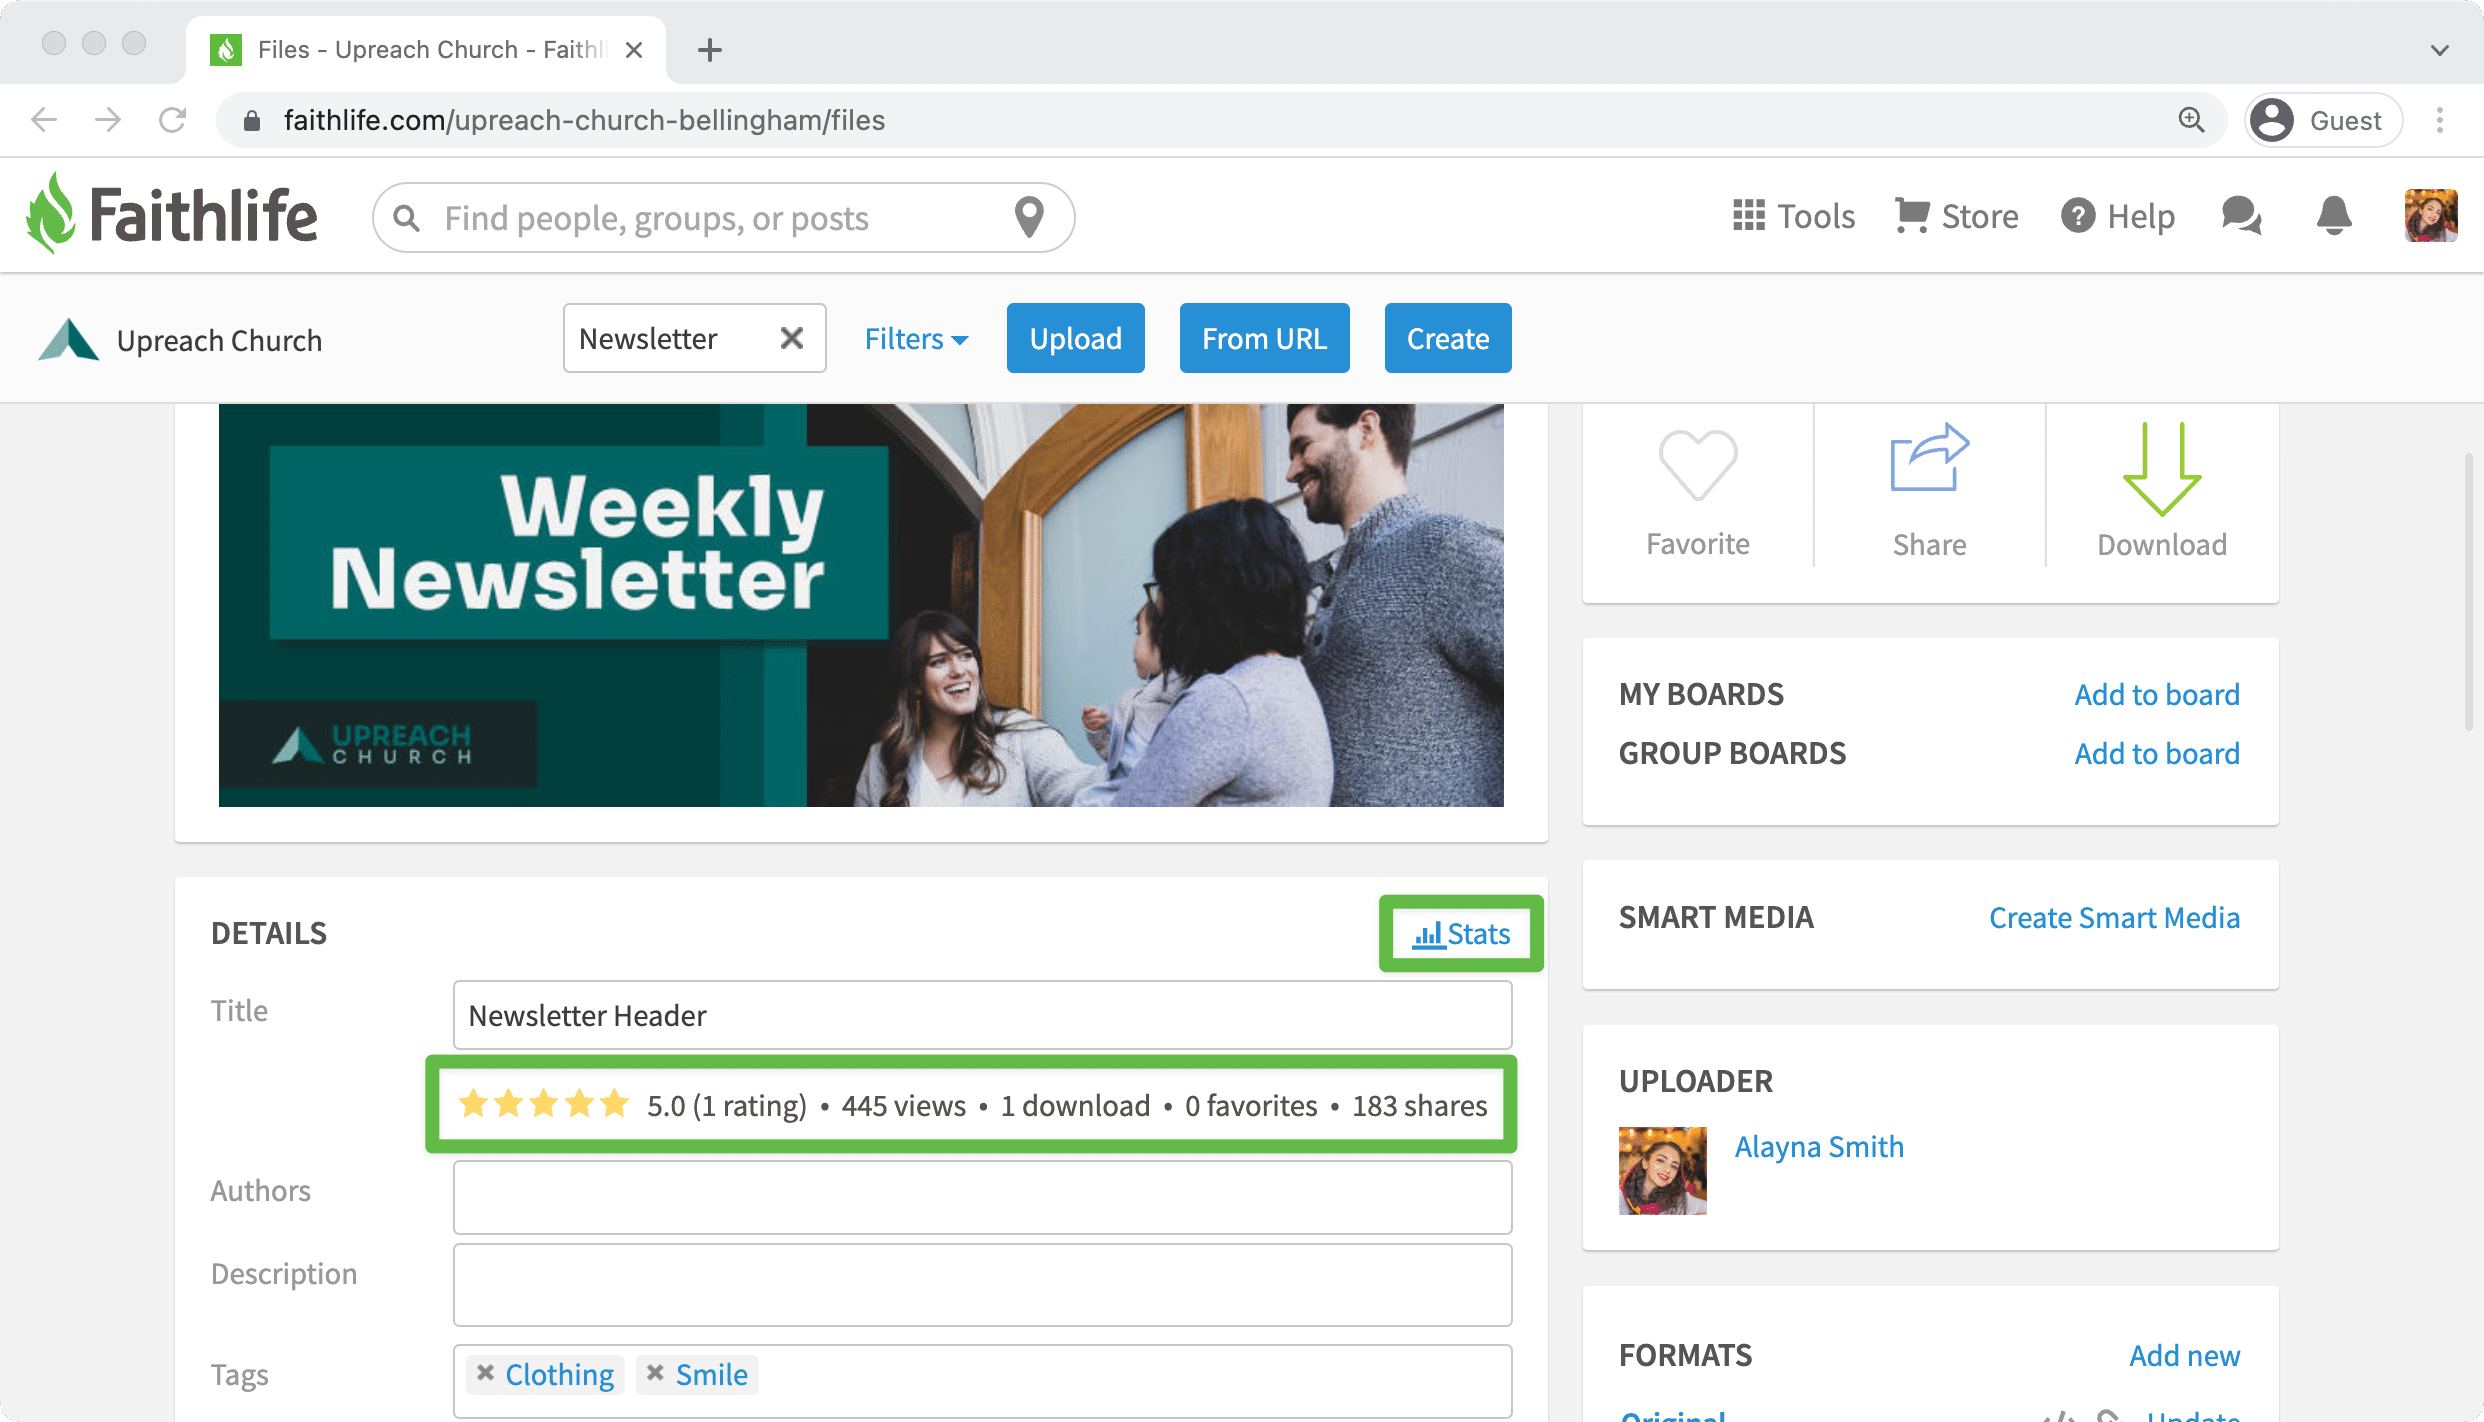Open uploader Alayna Smith profile link
This screenshot has width=2484, height=1422.
1819,1146
